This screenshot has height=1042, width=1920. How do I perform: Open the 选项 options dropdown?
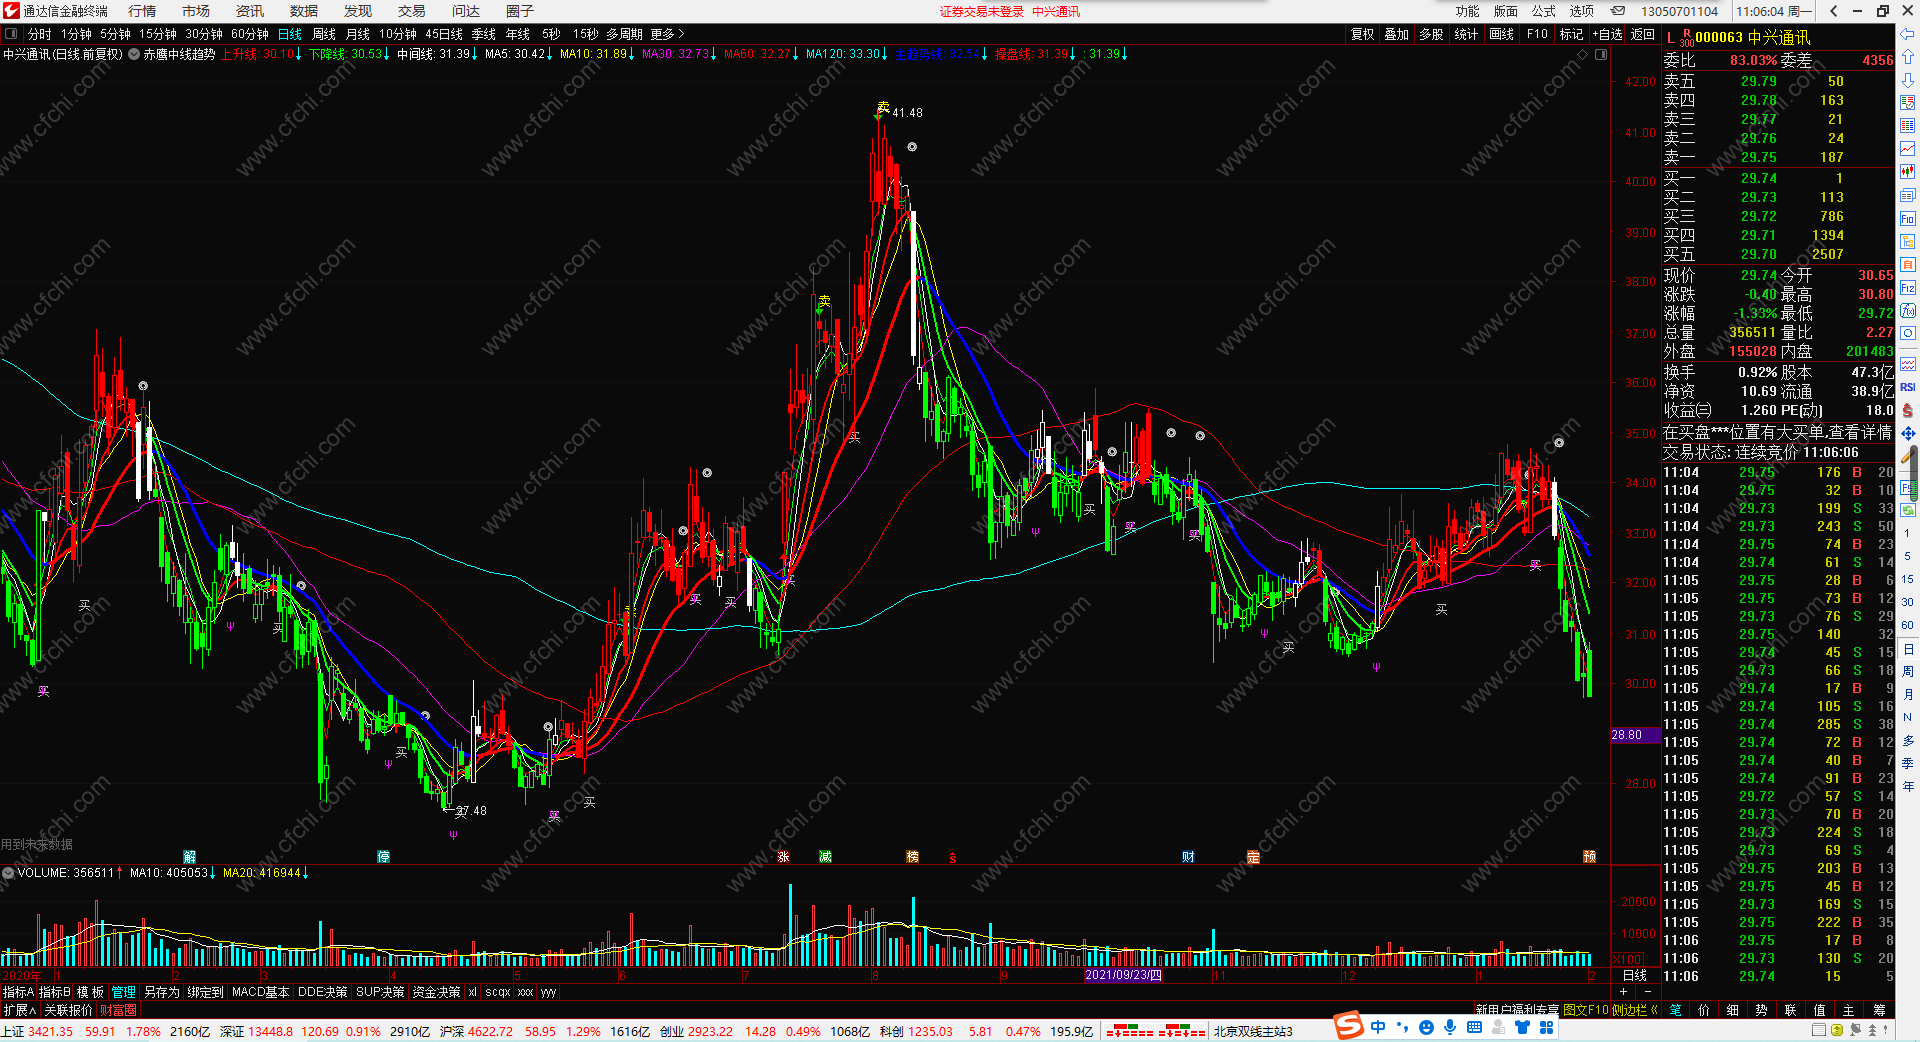point(1581,11)
